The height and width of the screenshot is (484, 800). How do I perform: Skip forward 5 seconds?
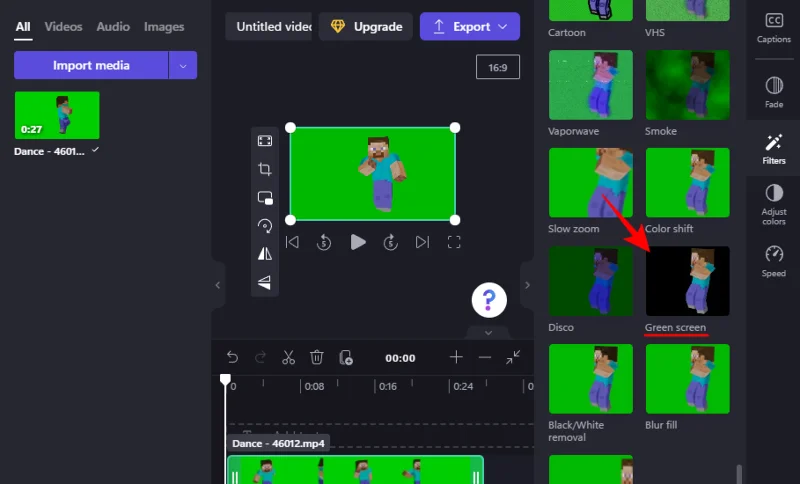[x=390, y=242]
